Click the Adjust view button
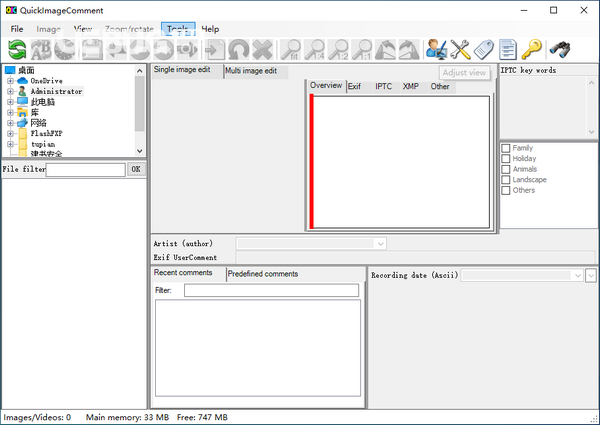The image size is (600, 425). [464, 73]
